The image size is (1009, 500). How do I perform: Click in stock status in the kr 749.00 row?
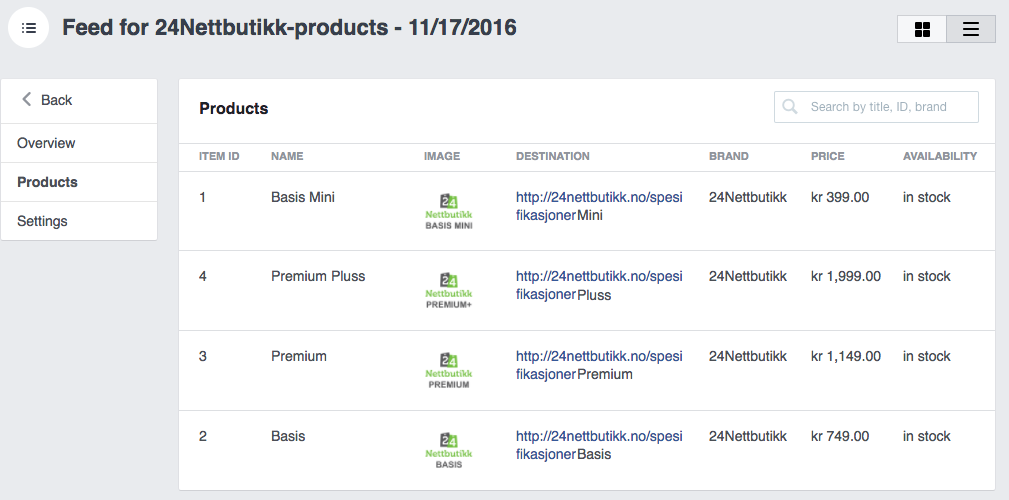pos(927,436)
